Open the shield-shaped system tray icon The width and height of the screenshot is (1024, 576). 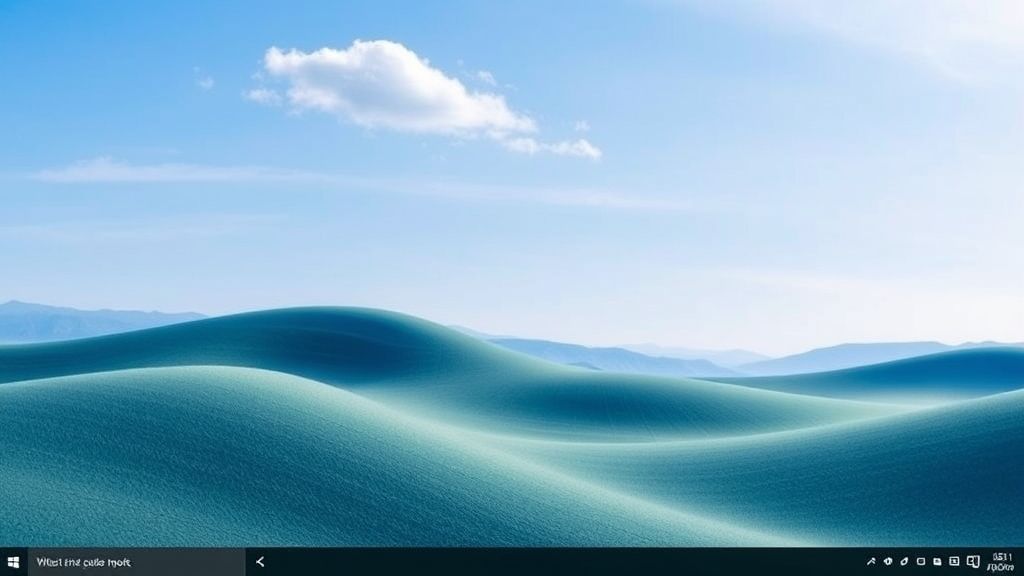pyautogui.click(x=888, y=561)
